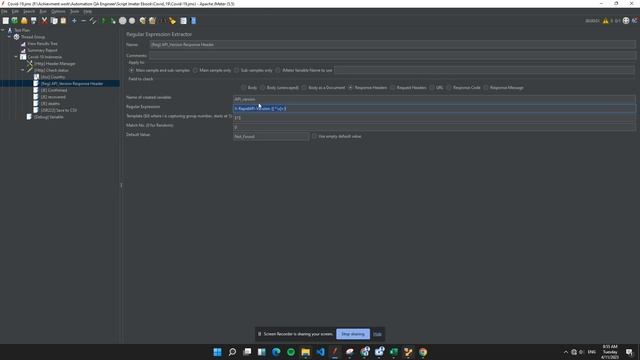
Task: Click the Expand all plus icon
Action: 74,20
